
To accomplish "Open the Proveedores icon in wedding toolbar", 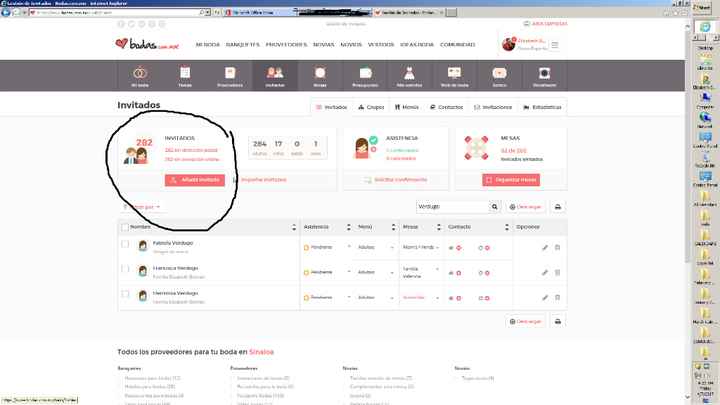I will pos(230,76).
